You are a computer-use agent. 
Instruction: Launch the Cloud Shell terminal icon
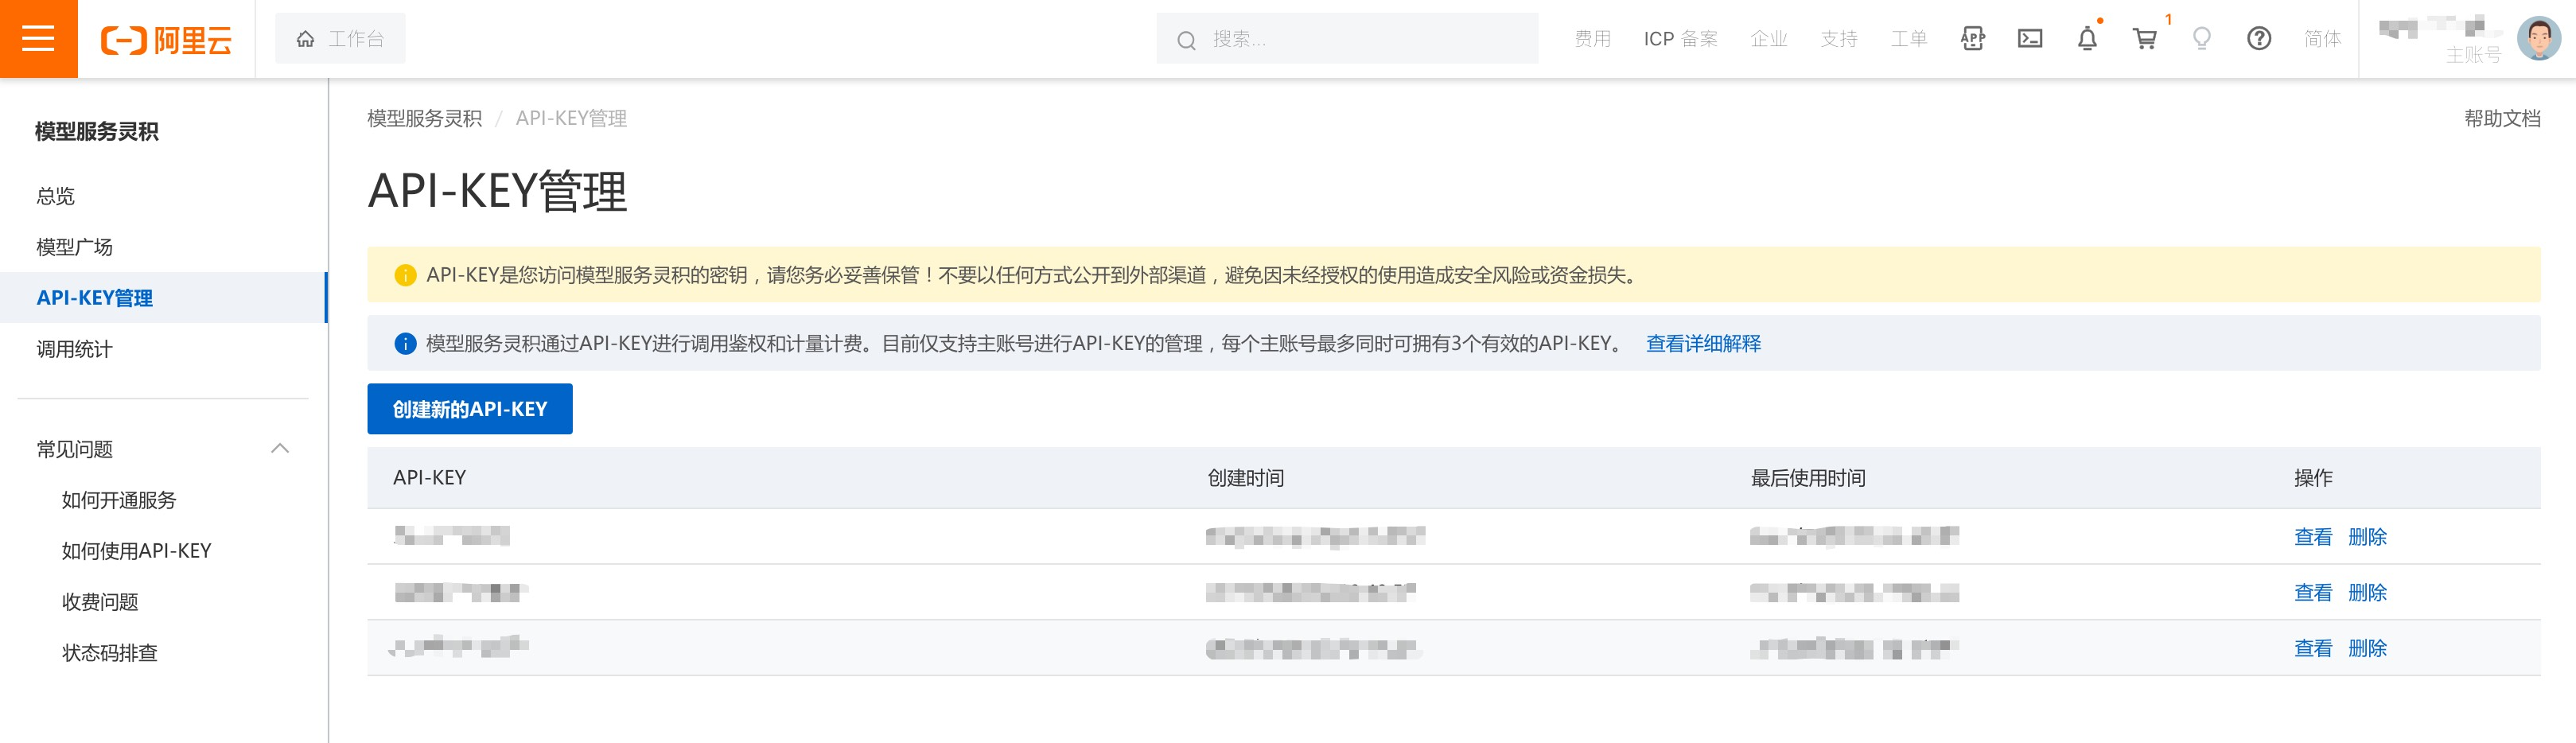[x=2030, y=39]
